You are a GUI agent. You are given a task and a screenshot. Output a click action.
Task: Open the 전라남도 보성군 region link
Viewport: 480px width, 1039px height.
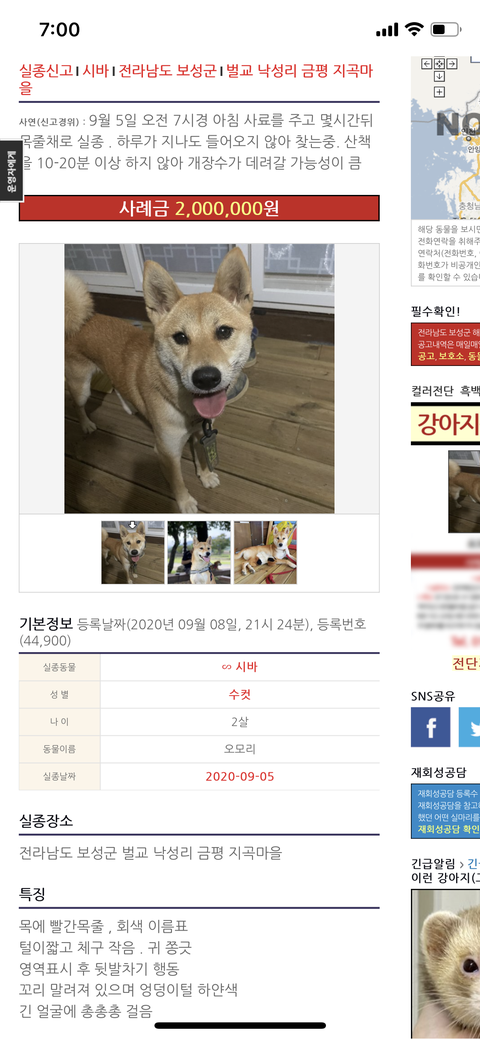(168, 71)
